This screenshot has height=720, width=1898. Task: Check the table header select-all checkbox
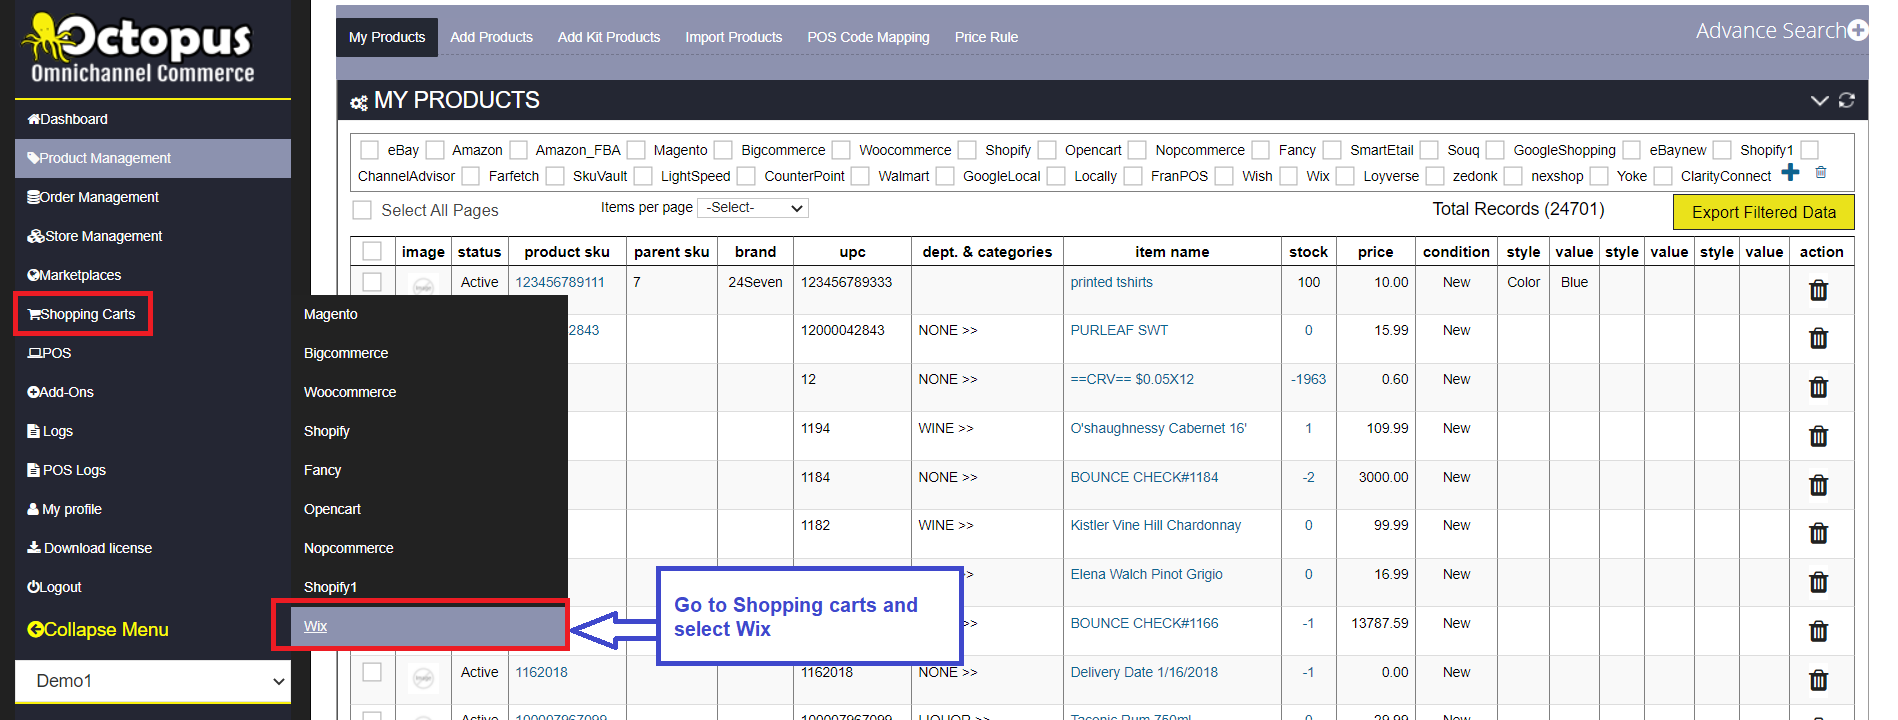tap(372, 251)
